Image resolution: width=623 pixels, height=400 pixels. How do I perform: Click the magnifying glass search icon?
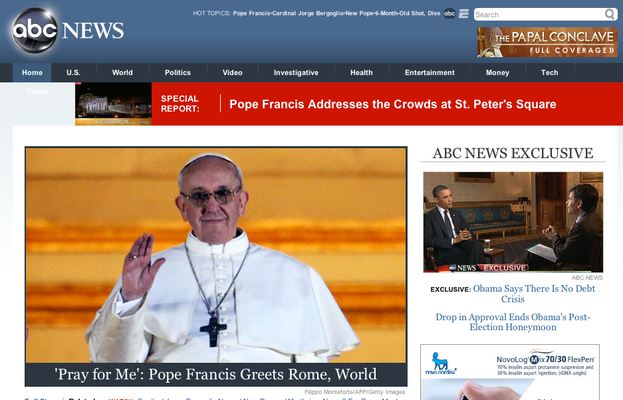[609, 14]
